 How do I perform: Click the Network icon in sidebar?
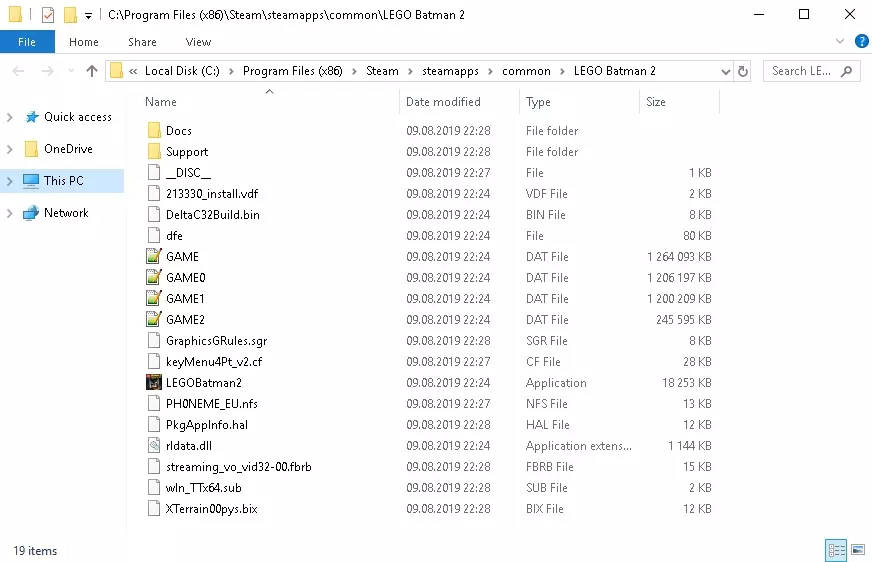[x=31, y=213]
